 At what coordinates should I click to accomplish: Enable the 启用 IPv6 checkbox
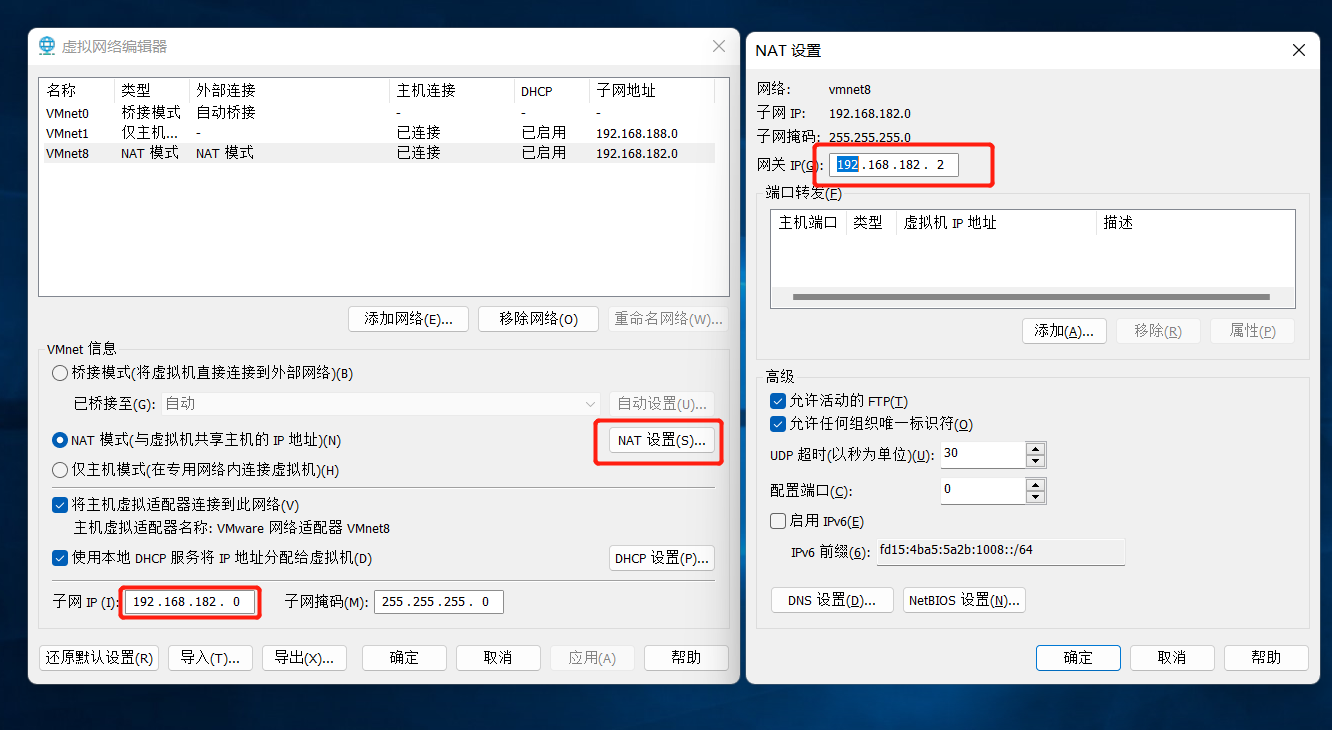point(778,521)
